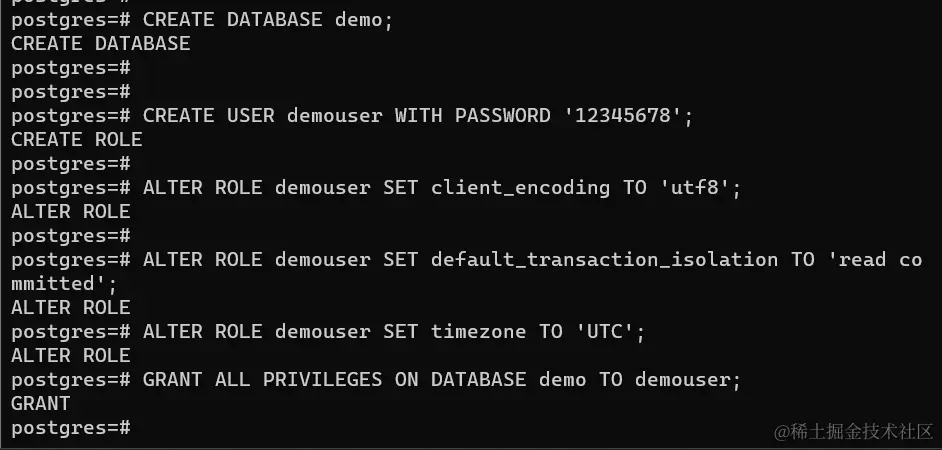Click the default_transaction_isolation parameter text
This screenshot has height=450, width=942.
click(604, 260)
